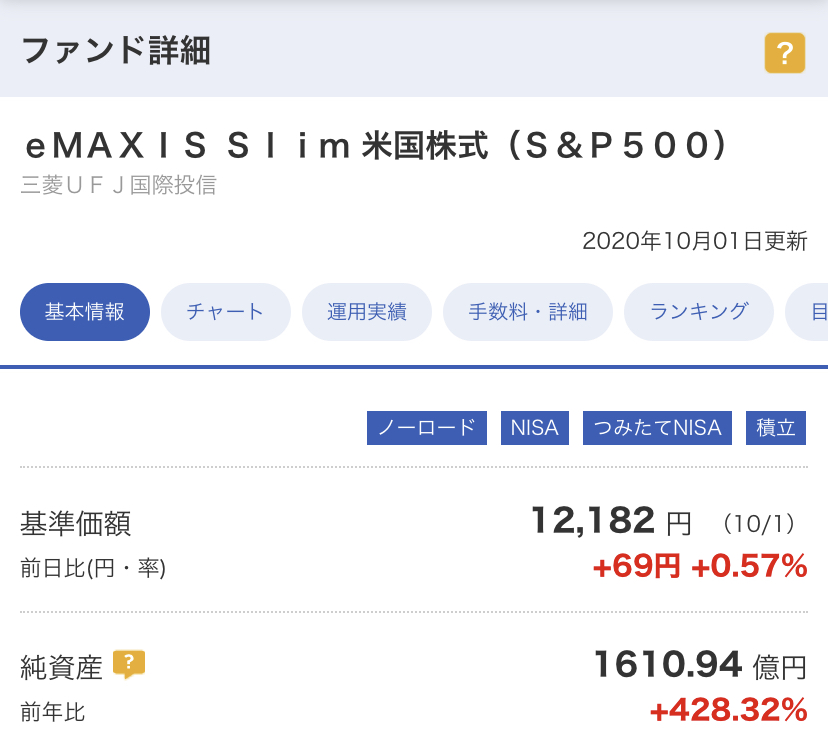Viewport: 828px width, 738px height.
Task: Click the NISA tag
Action: 534,428
